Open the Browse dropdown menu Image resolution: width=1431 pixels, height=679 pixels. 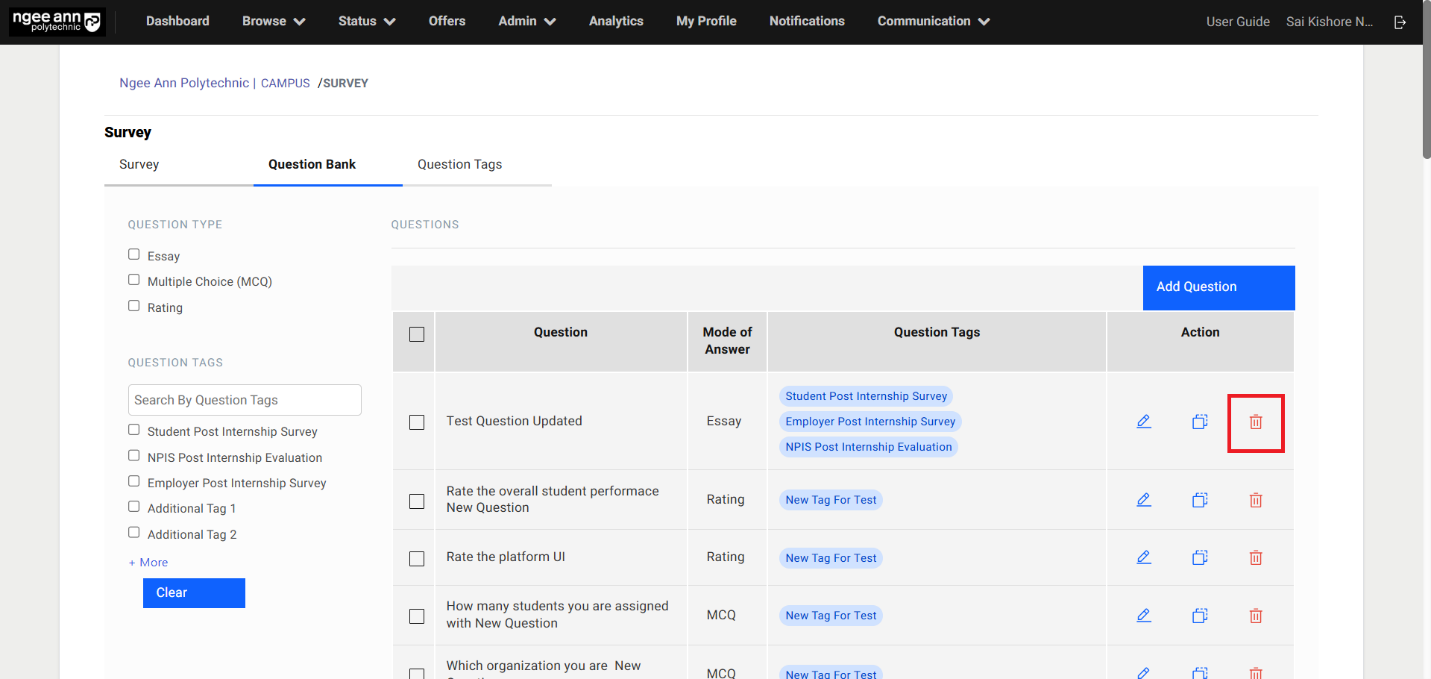click(x=273, y=21)
